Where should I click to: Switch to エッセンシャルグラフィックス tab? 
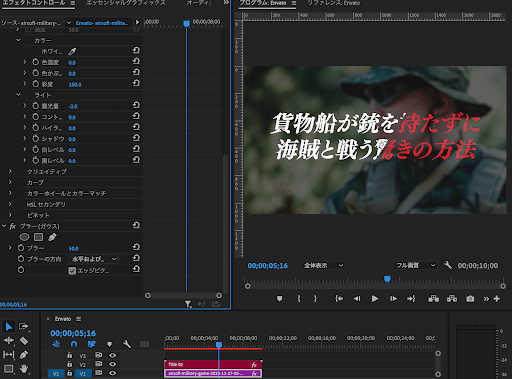pos(126,3)
